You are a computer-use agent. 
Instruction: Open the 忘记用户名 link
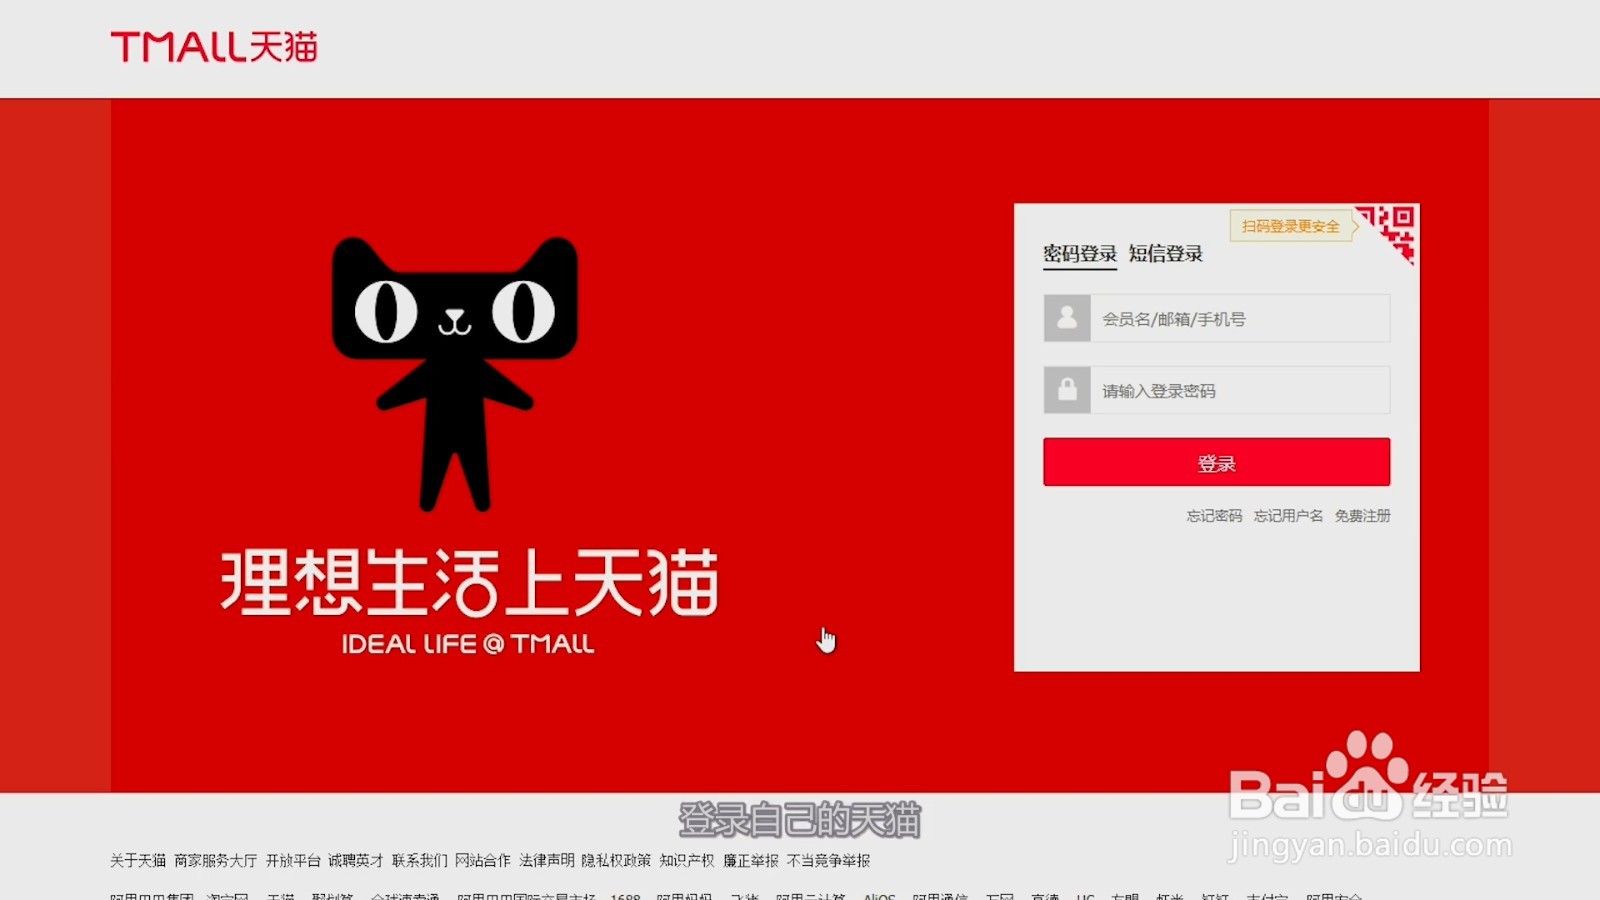(1288, 516)
